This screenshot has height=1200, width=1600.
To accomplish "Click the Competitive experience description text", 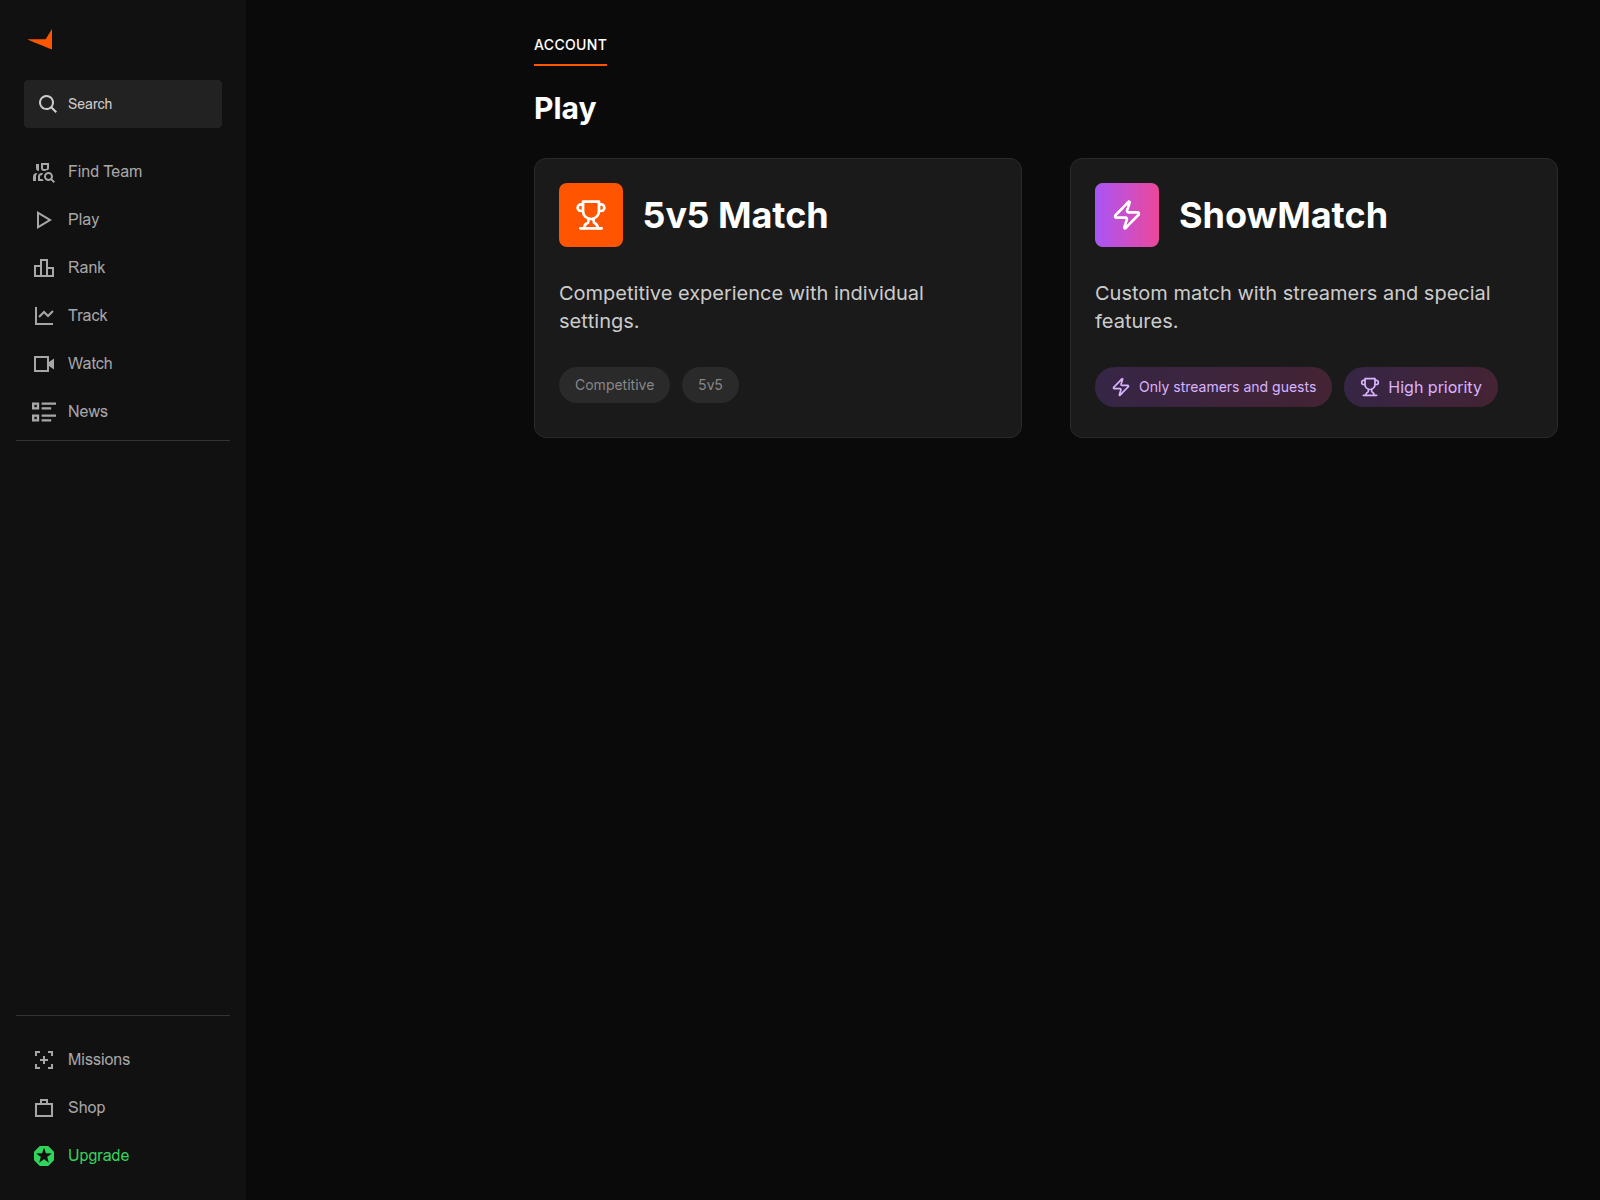I will [x=741, y=307].
